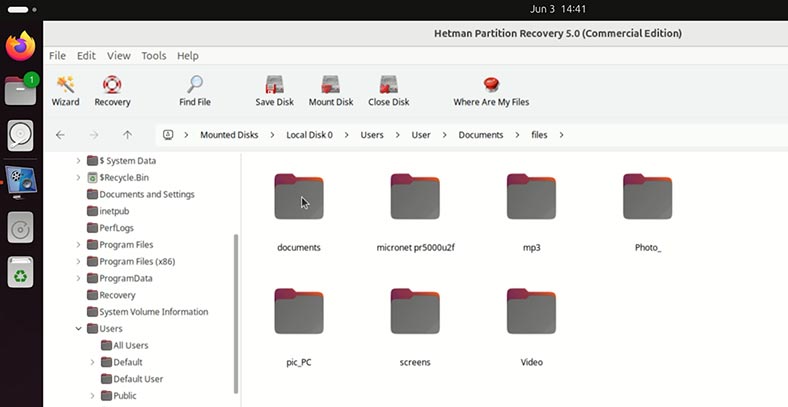
Task: Open the Help menu
Action: tap(187, 56)
